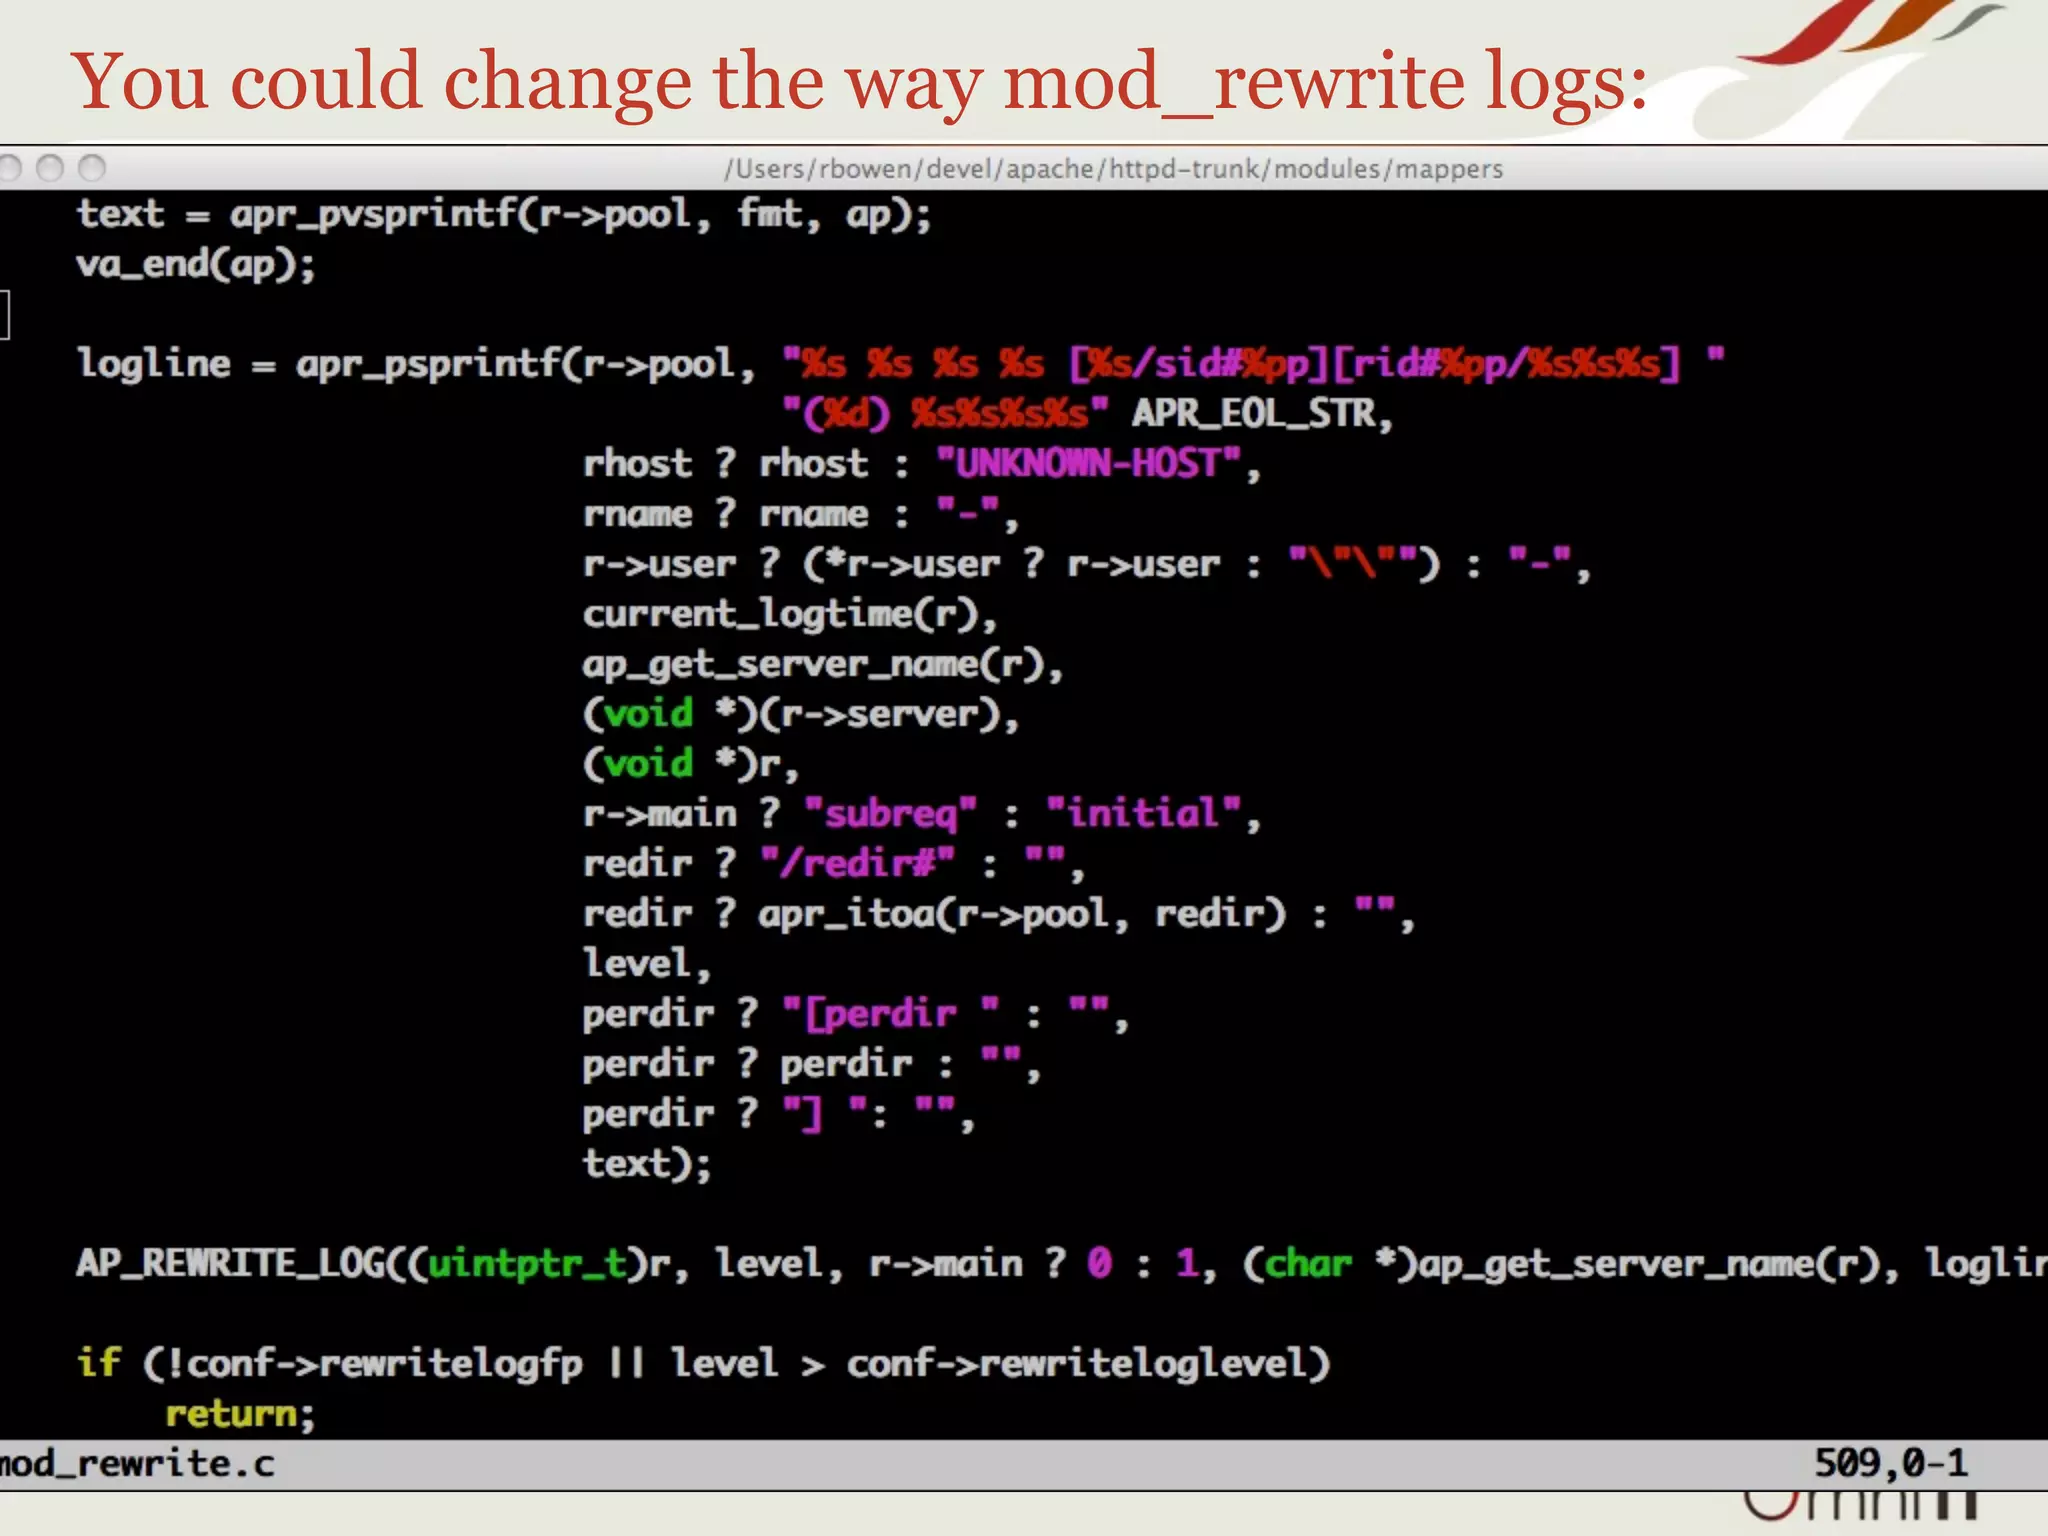Click the yellow if keyword

point(99,1363)
